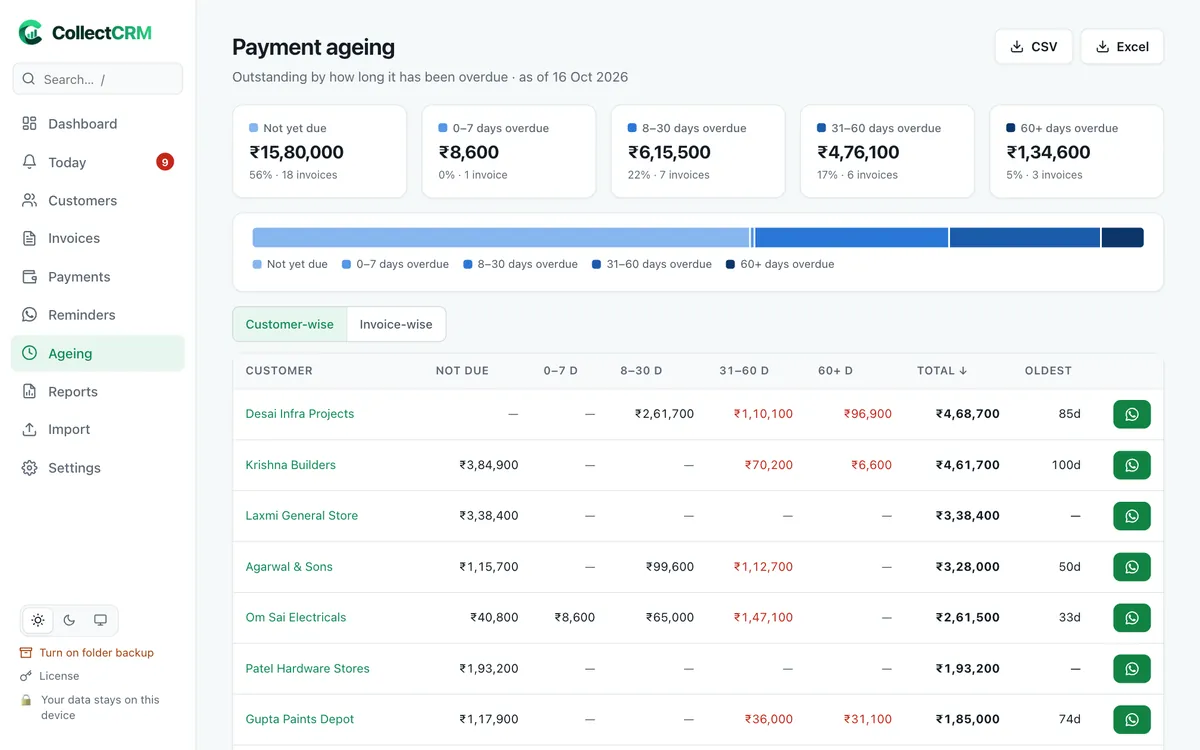Open Krishna Builders customer link
1200x750 pixels.
(291, 465)
